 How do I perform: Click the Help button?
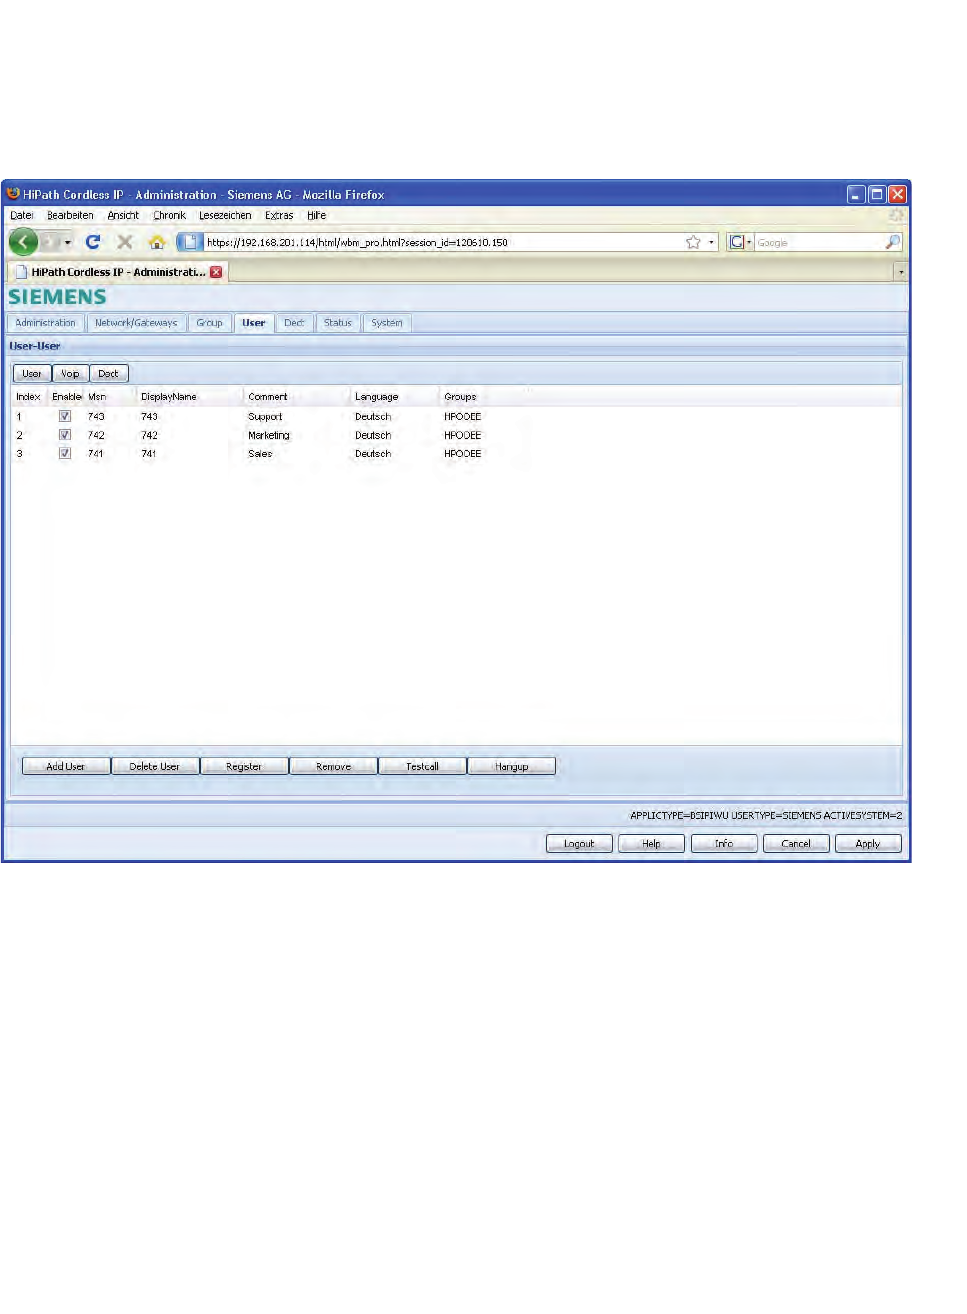pos(652,844)
